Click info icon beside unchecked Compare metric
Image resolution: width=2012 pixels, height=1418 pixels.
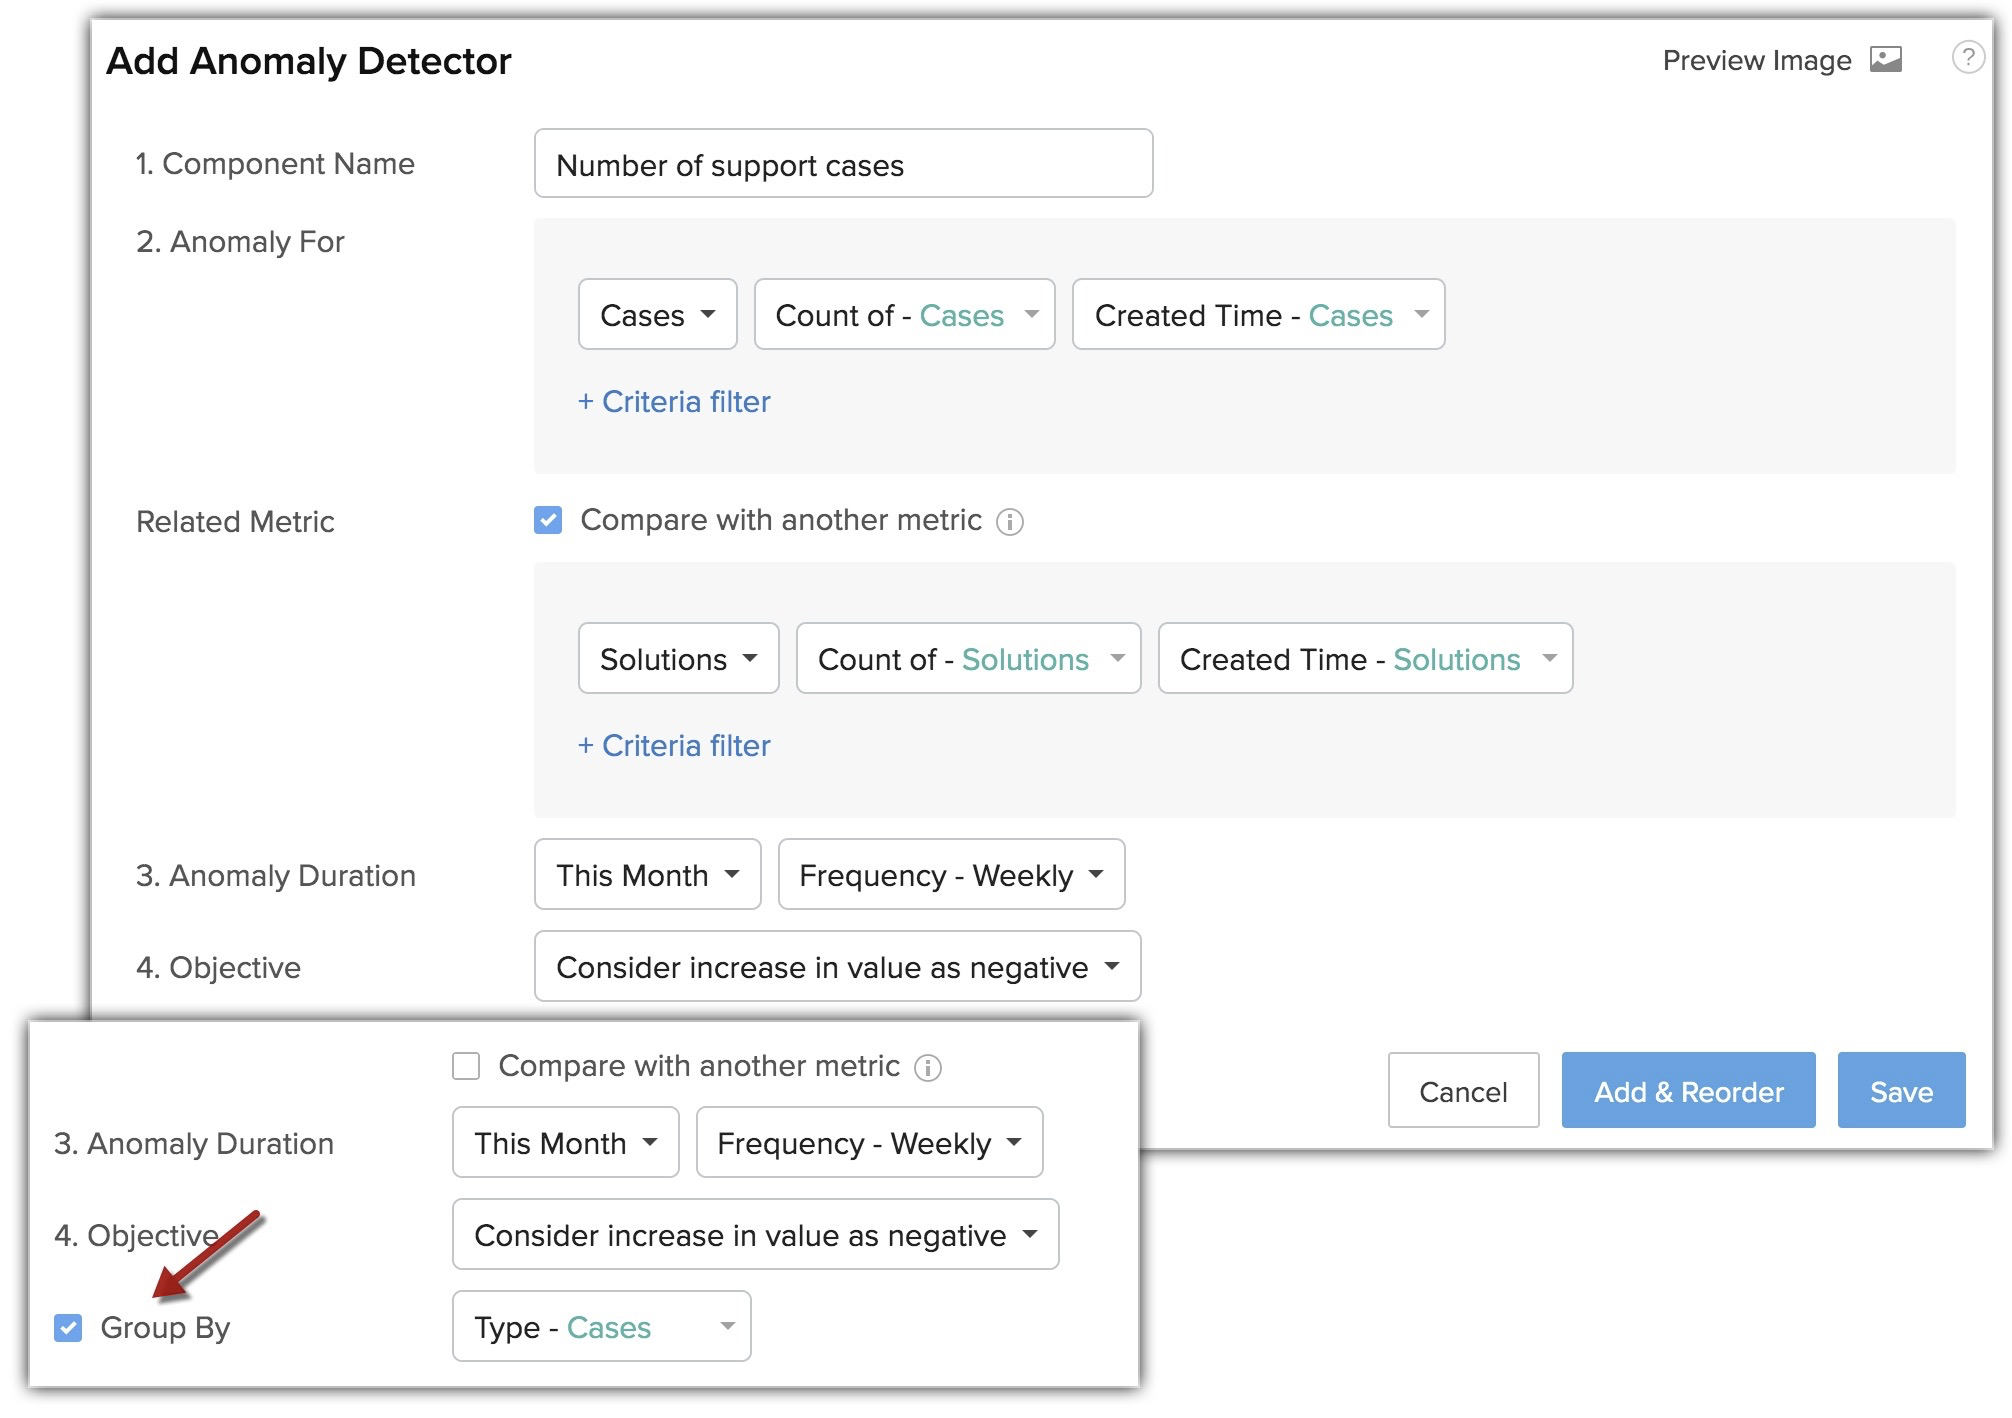(x=928, y=1068)
